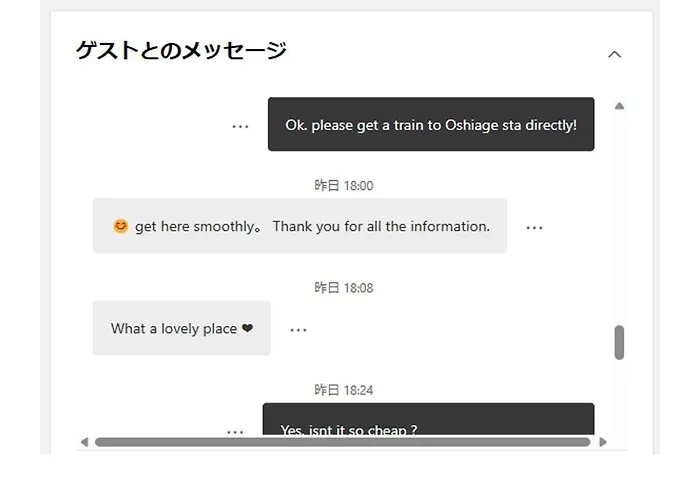Click the 昨日 18:08 timestamp
Screen dimensions: 700x500
[x=343, y=288]
